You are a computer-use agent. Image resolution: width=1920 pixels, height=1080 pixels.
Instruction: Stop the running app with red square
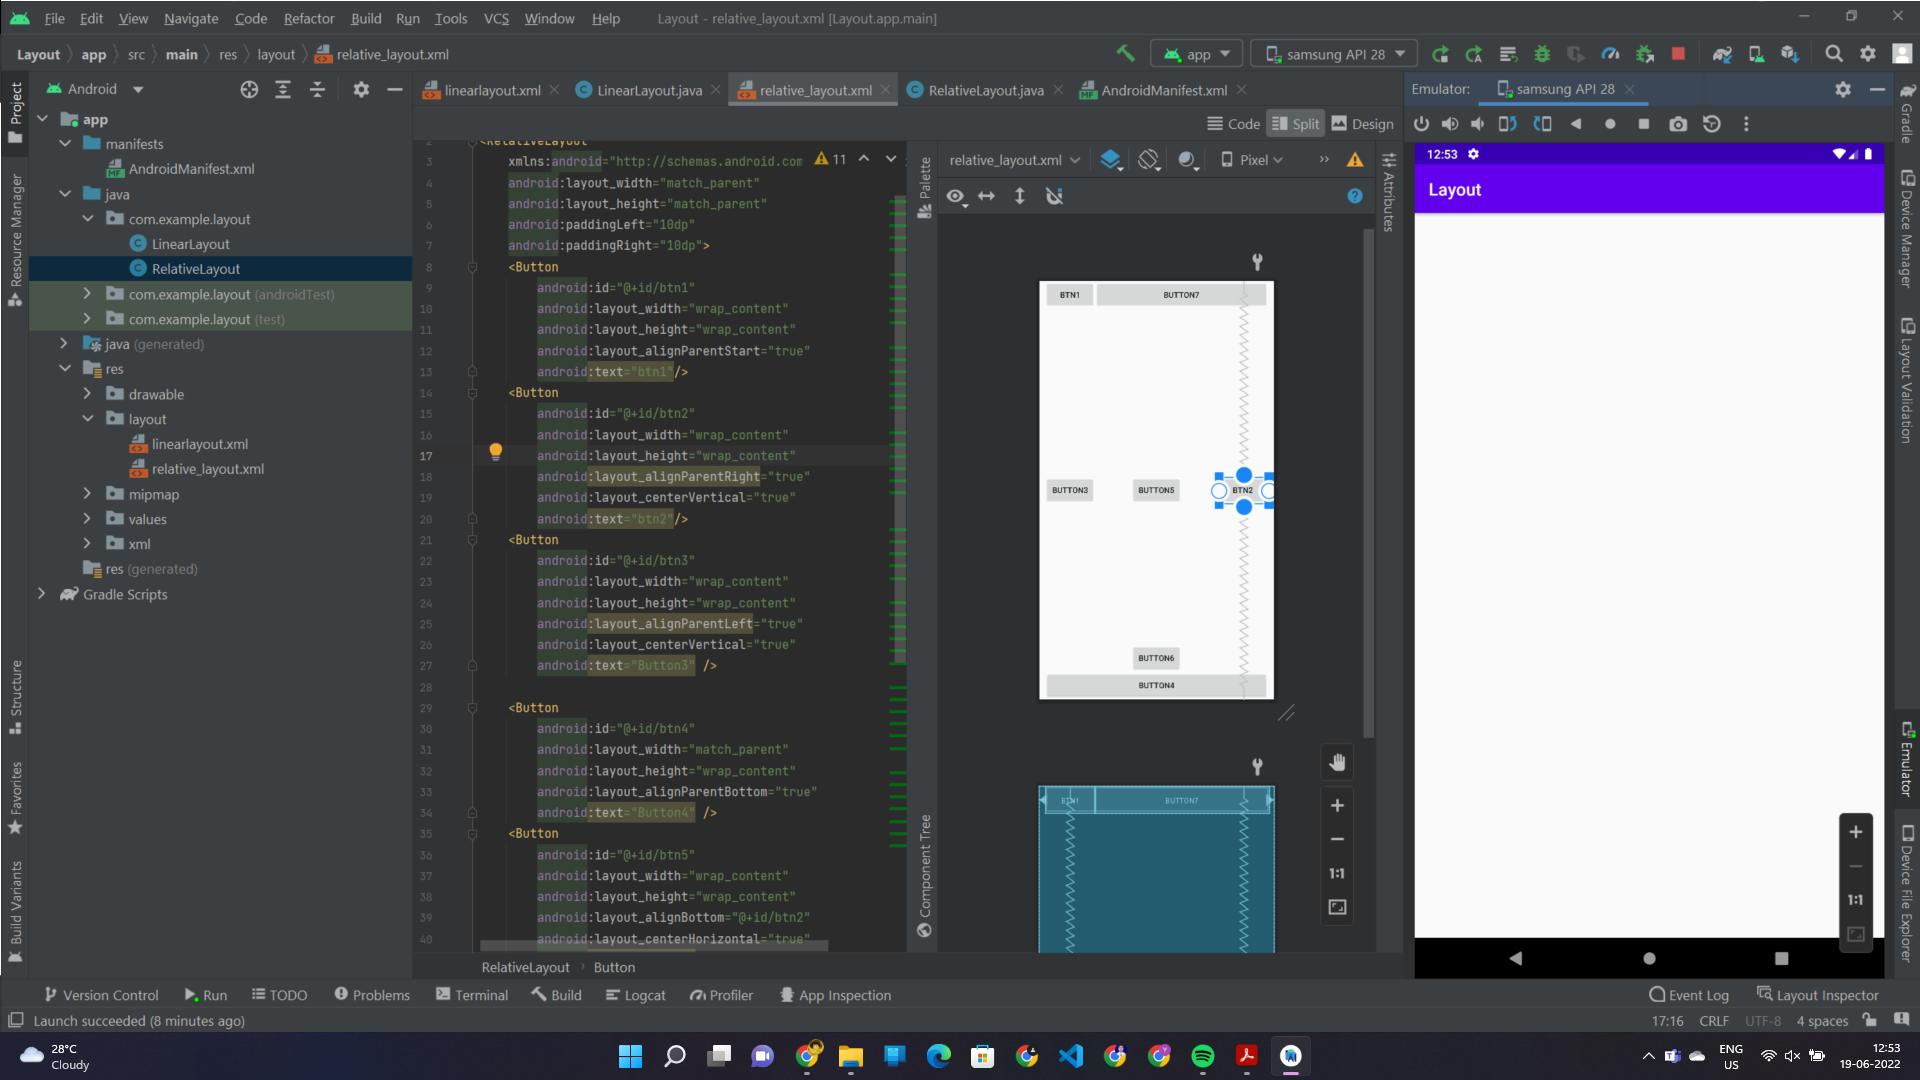tap(1678, 54)
